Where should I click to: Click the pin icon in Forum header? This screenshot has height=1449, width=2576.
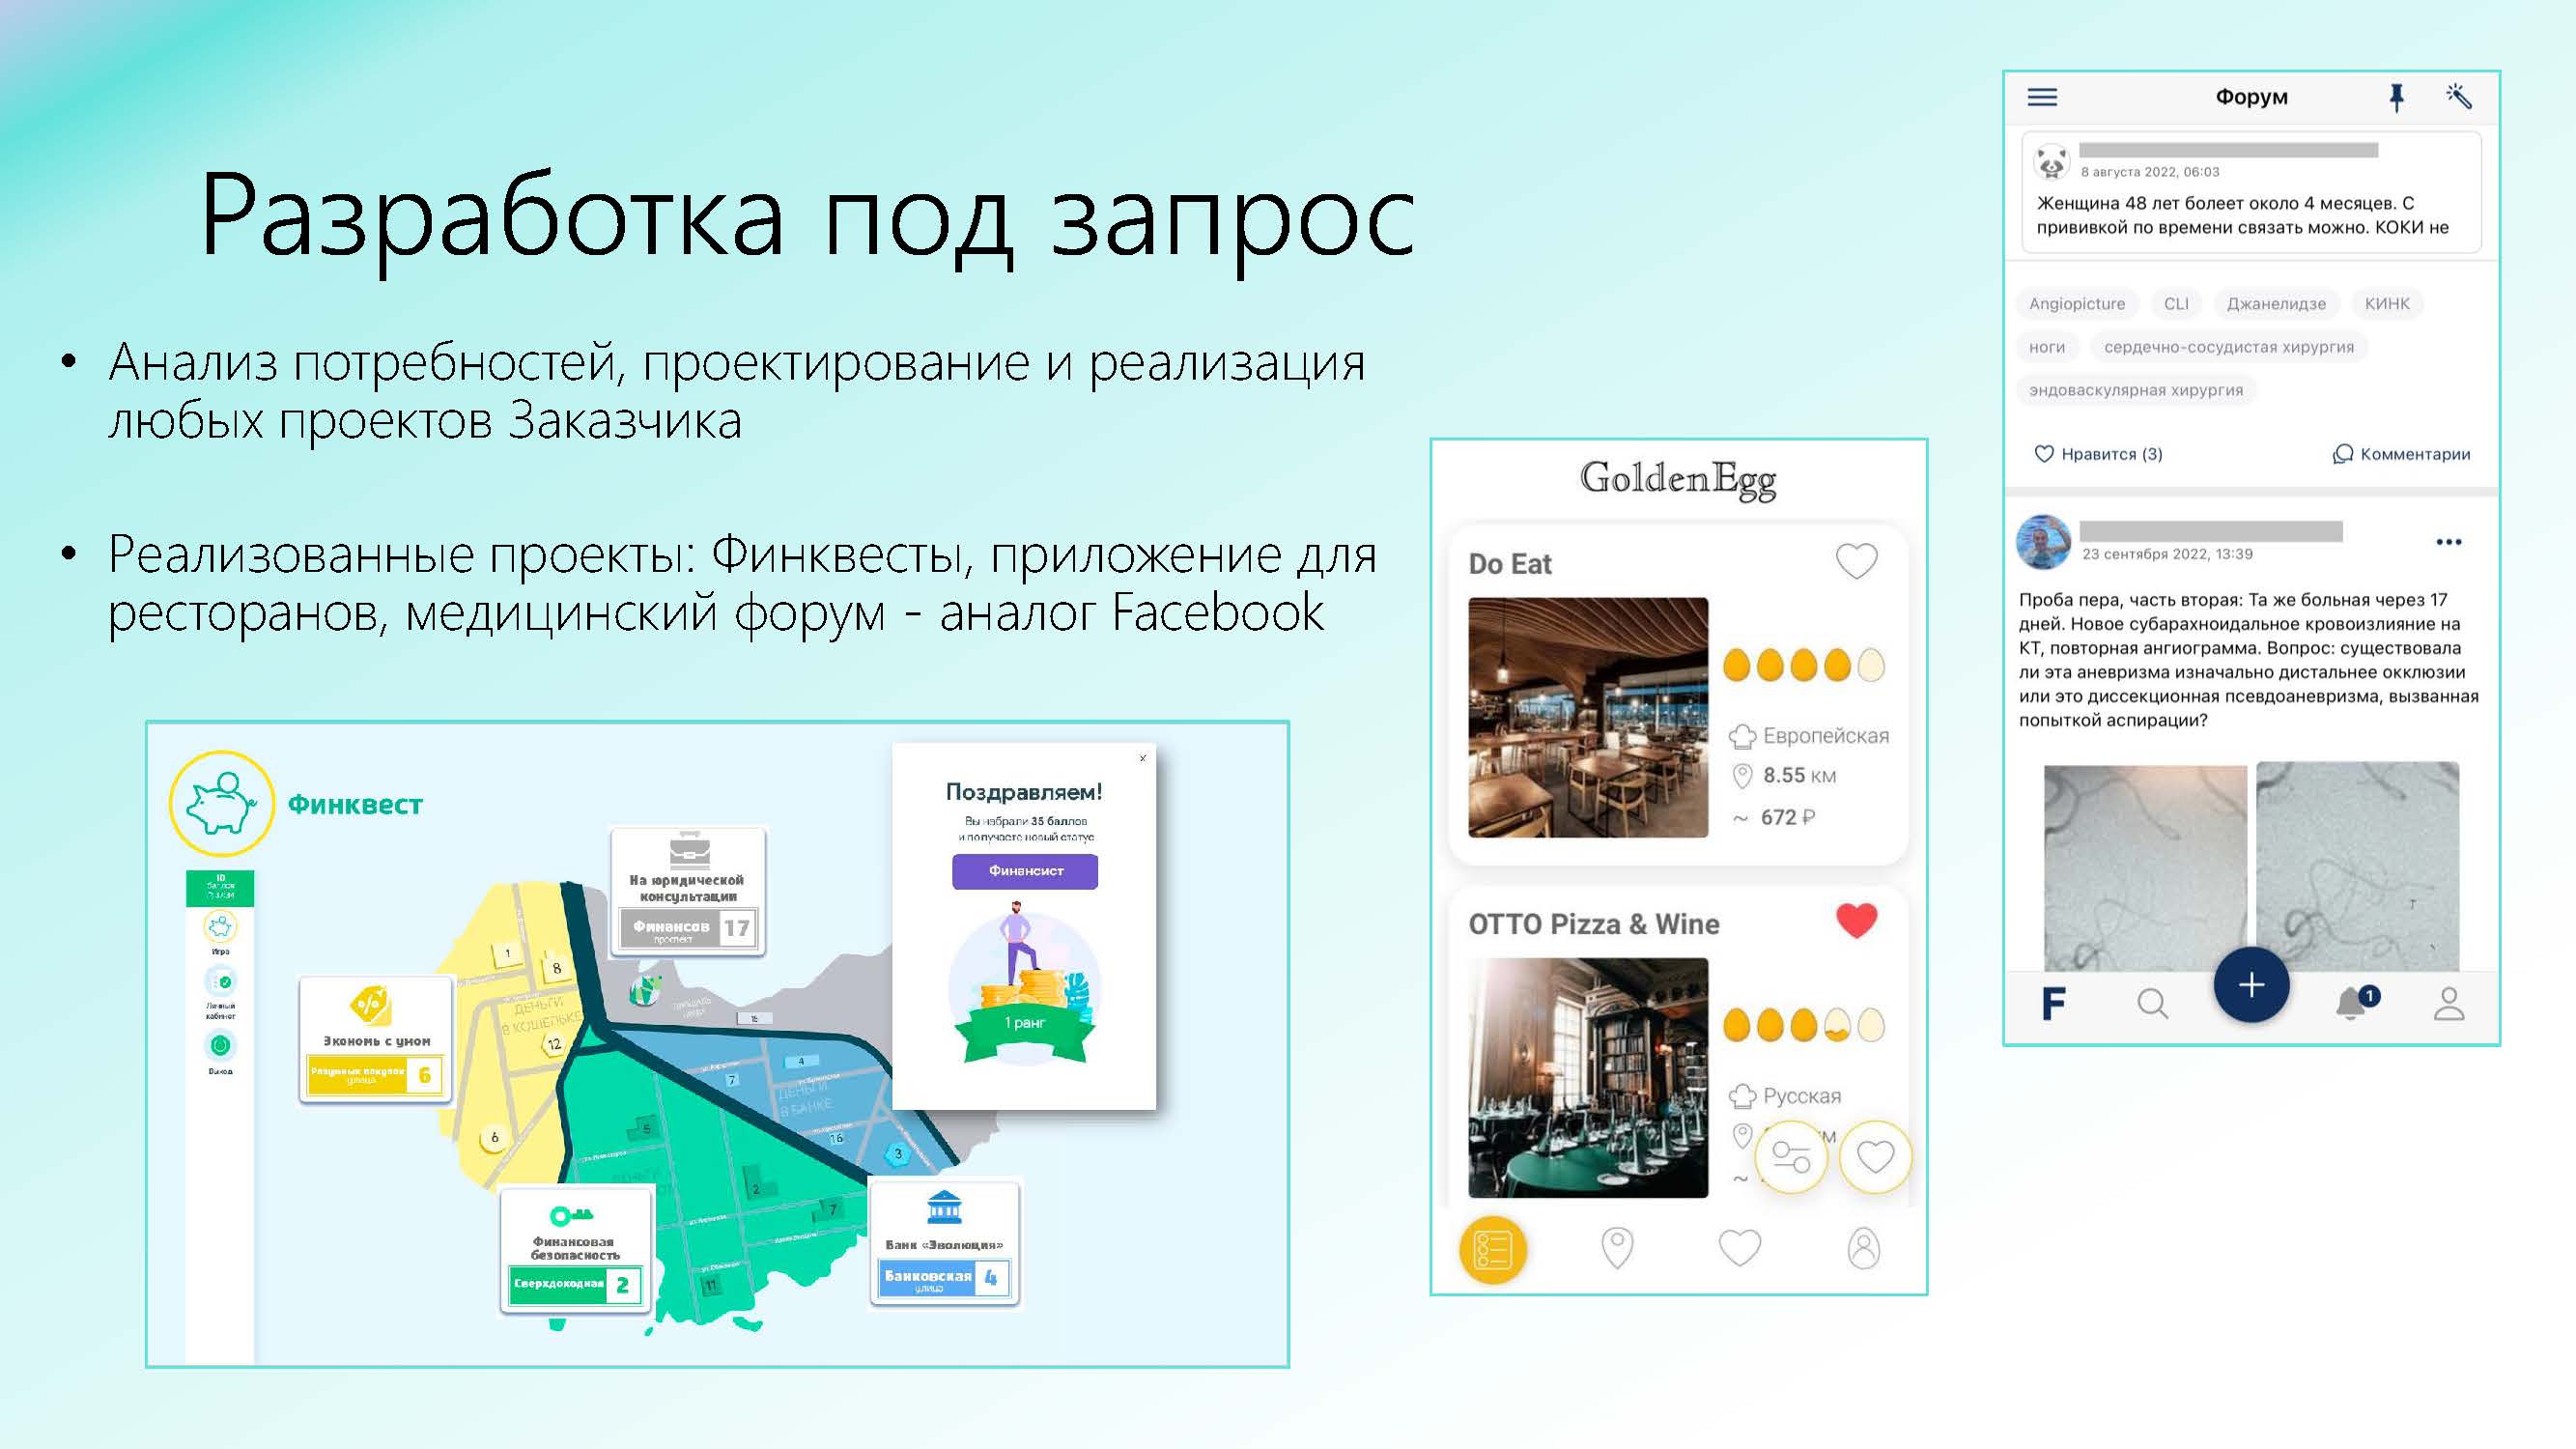tap(2396, 97)
